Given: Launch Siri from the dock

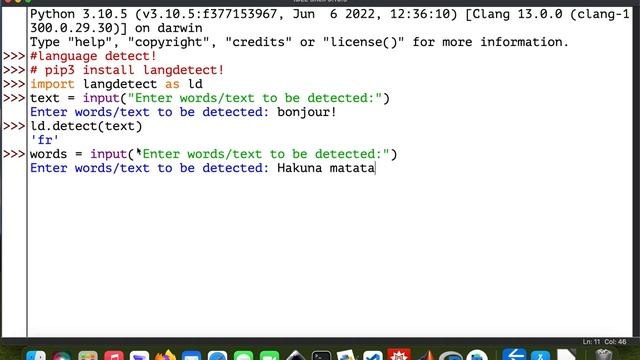Looking at the screenshot, I should [62, 356].
